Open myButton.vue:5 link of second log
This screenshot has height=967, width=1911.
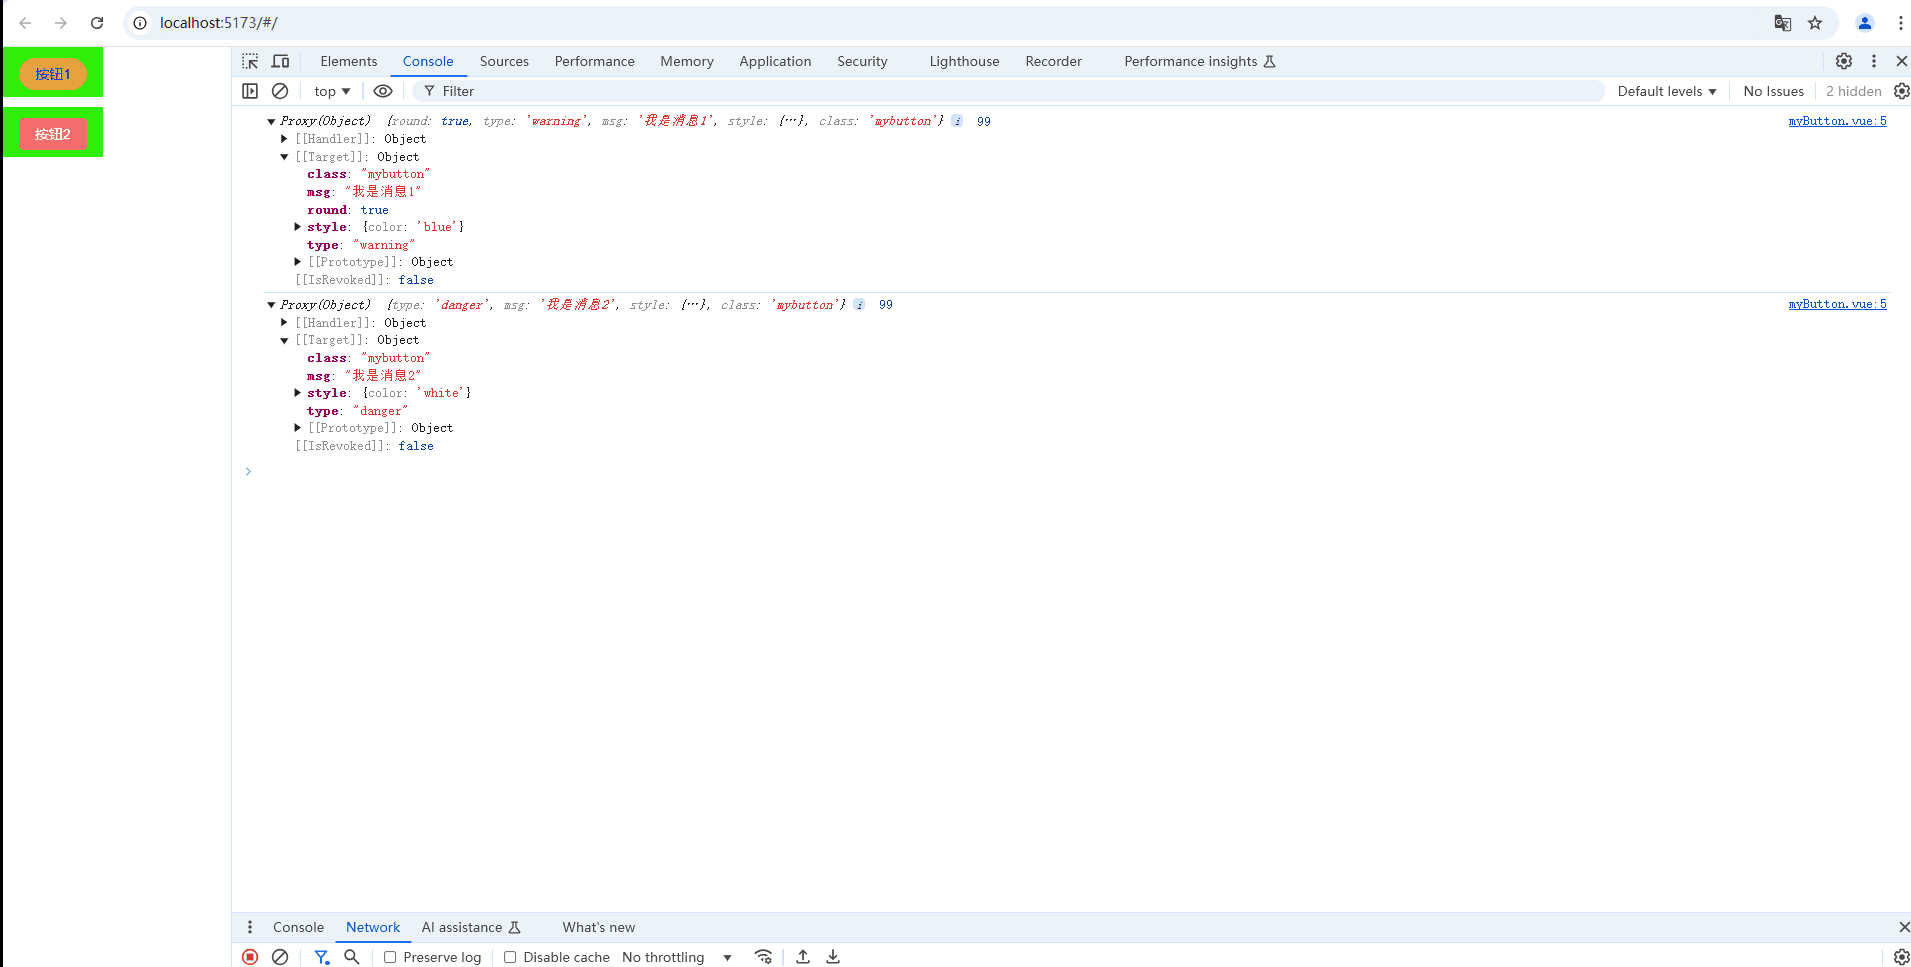click(1837, 304)
